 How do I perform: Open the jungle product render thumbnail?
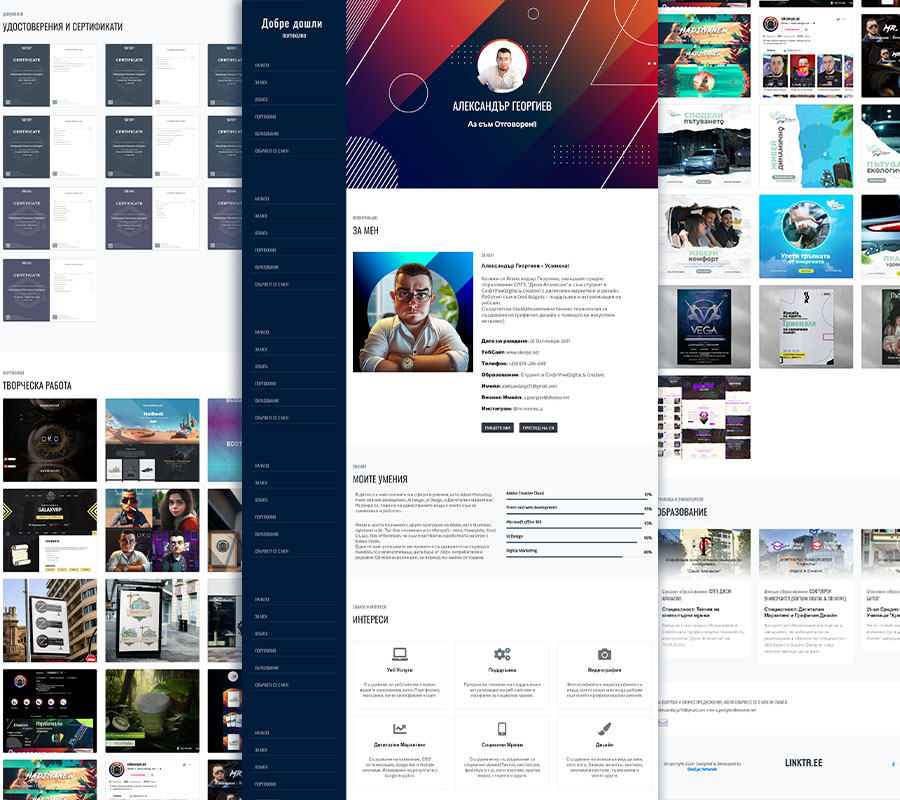pos(152,710)
